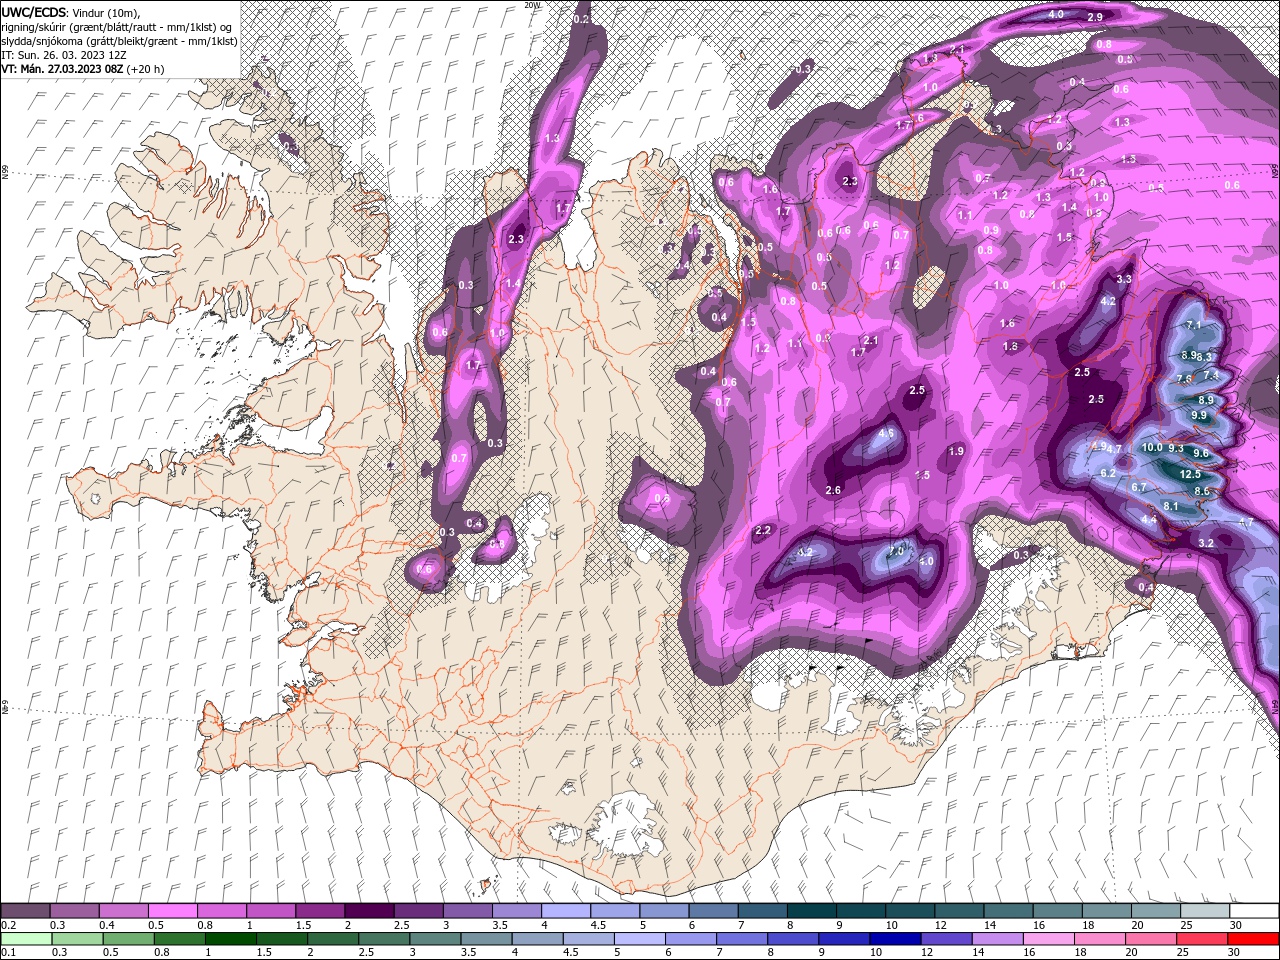Click the bright pink 0.5 snow legend swatch

(x=172, y=911)
